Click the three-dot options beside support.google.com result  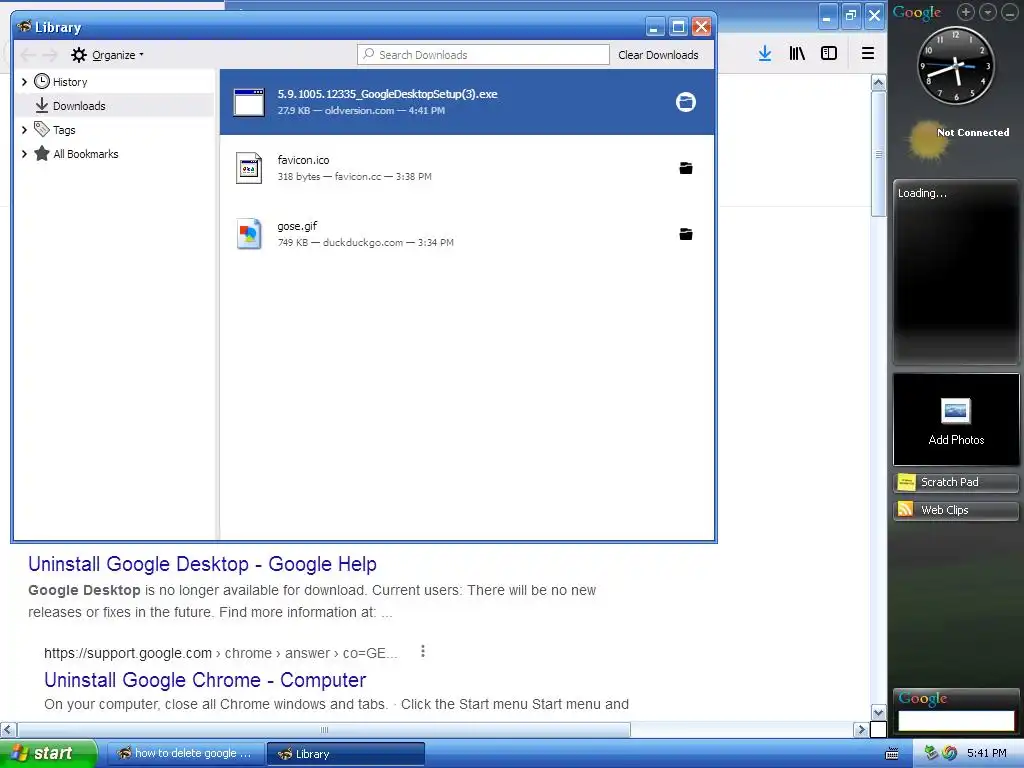[x=423, y=651]
